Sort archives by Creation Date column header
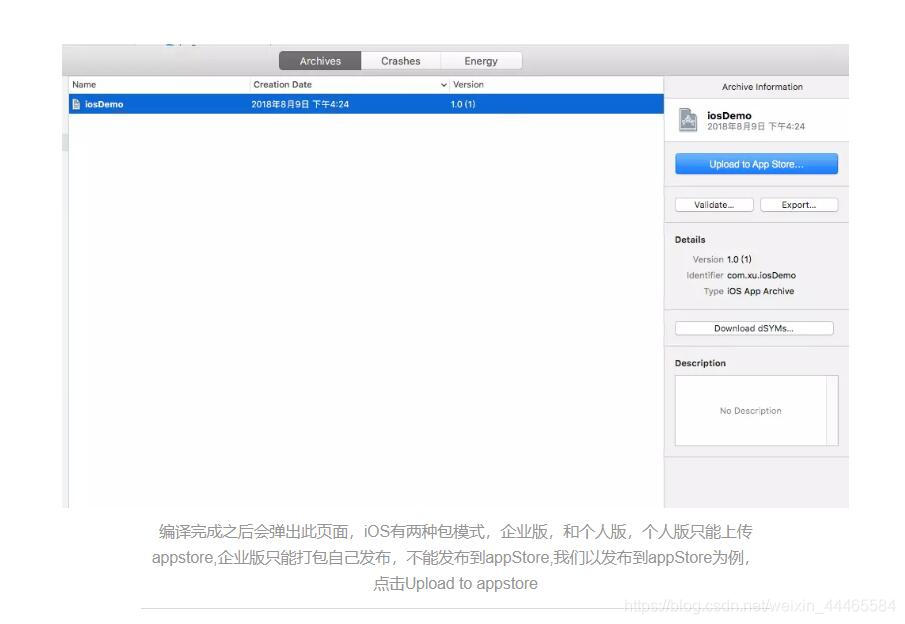The width and height of the screenshot is (905, 624). coord(282,84)
